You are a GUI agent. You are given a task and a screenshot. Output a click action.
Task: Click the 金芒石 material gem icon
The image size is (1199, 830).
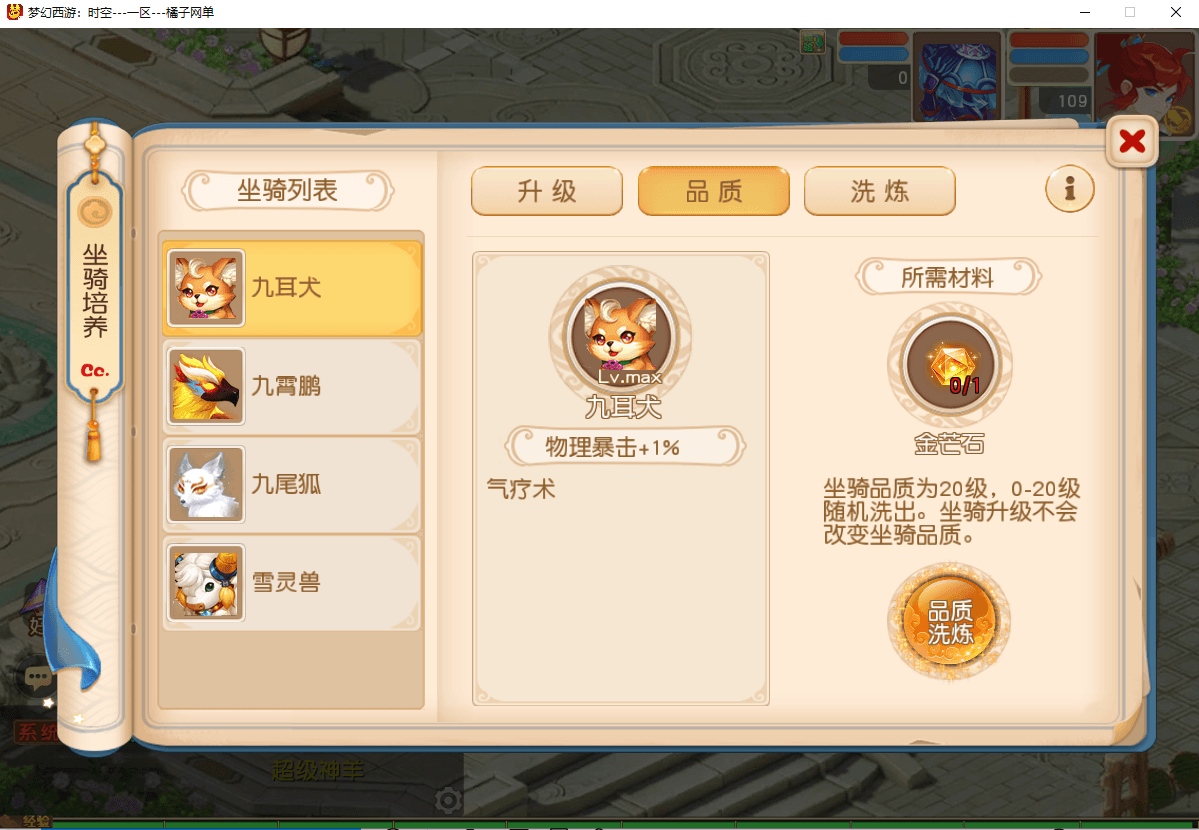[950, 366]
